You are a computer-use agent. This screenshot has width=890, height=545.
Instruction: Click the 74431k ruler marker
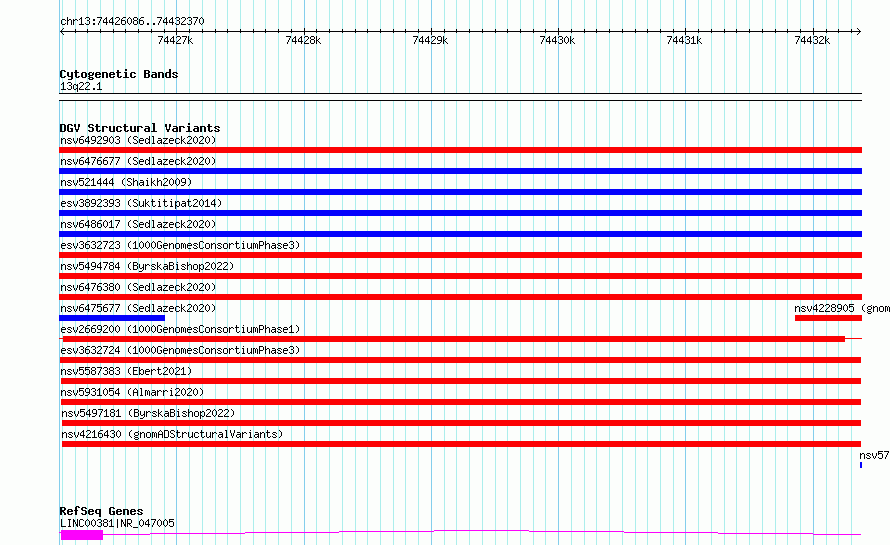click(685, 40)
